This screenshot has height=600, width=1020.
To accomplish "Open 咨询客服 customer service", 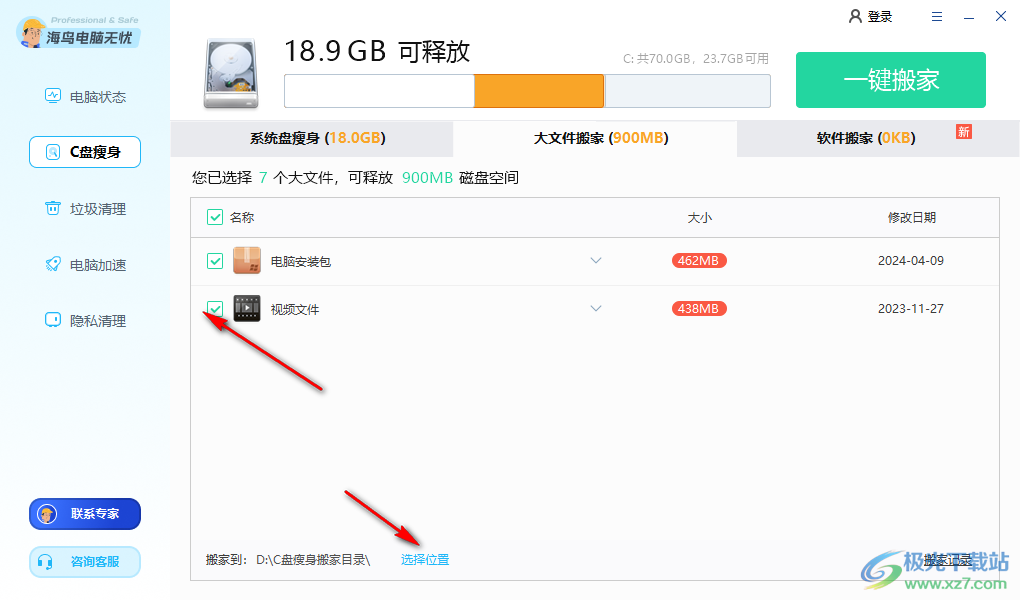I will pyautogui.click(x=84, y=561).
